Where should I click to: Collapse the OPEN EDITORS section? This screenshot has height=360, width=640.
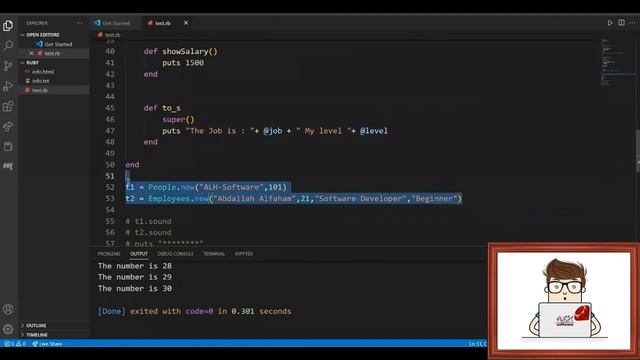tap(42, 35)
